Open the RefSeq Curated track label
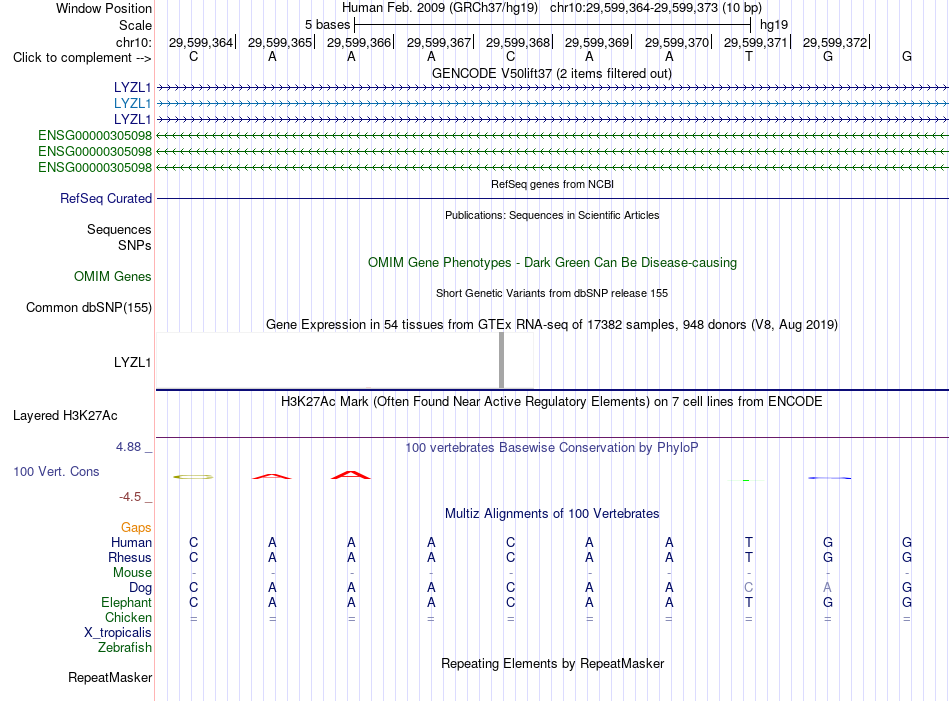This screenshot has height=701, width=950. coord(106,198)
